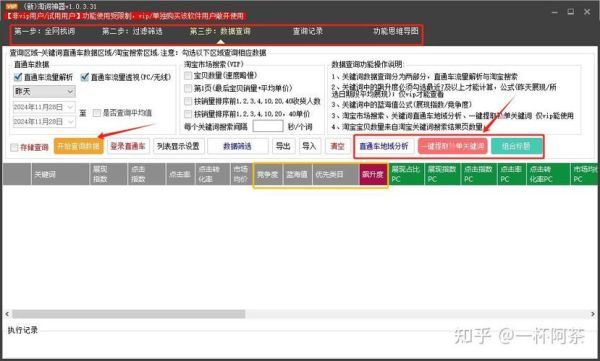Screen dimensions: 600x361
Task: Click the gray 点击指数 column header
Action: (147, 174)
